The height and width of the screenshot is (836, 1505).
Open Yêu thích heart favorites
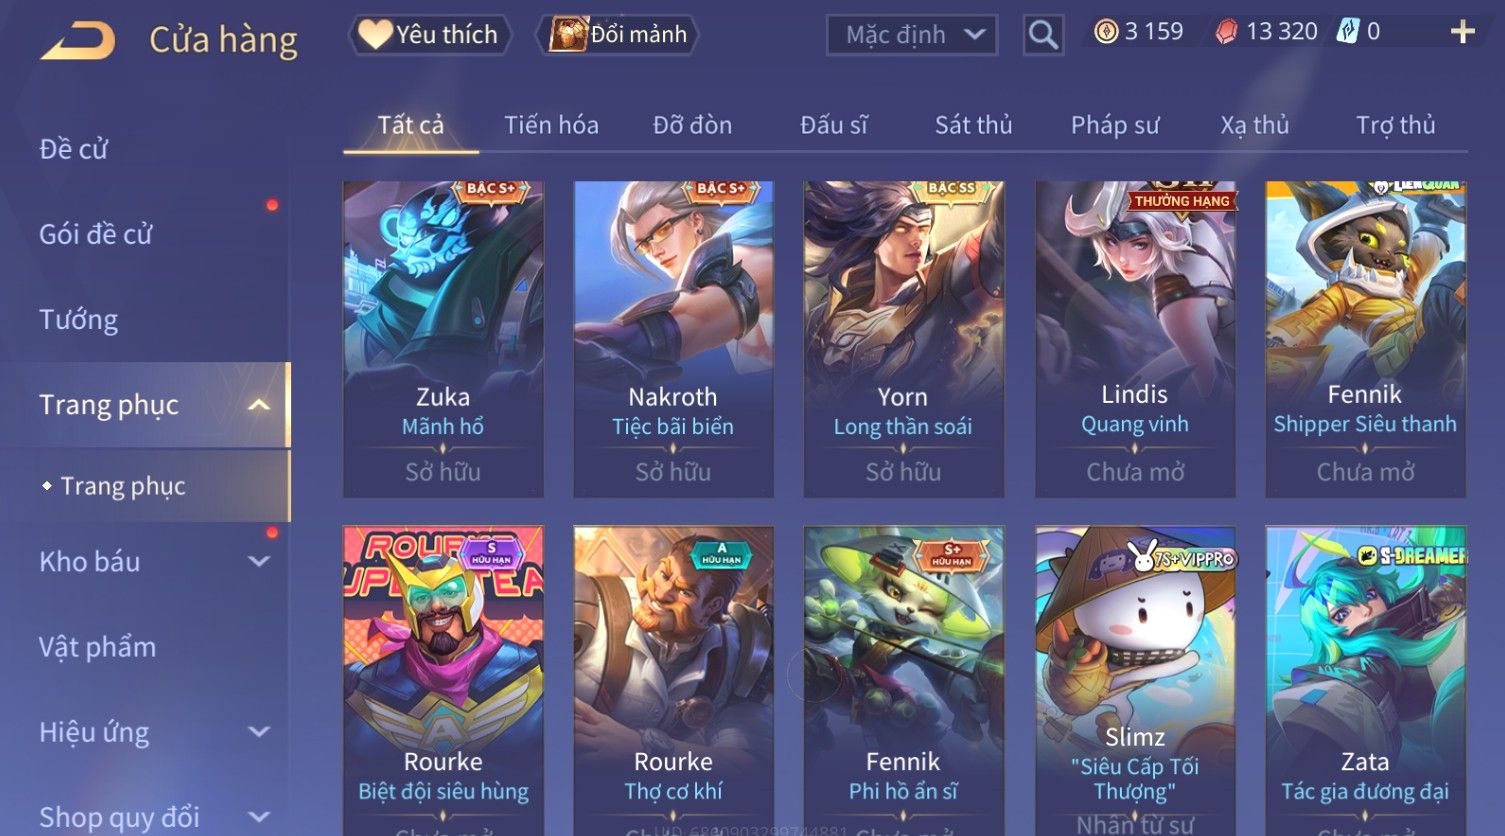[430, 35]
